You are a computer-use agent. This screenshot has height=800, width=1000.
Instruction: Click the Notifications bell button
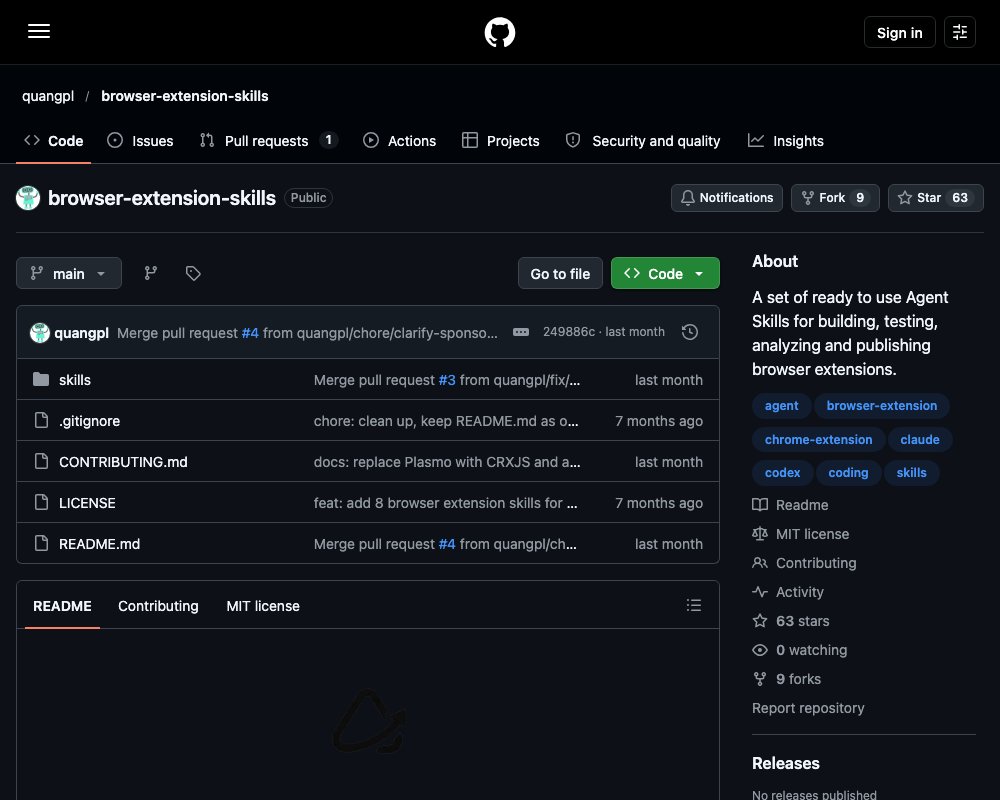[x=726, y=198]
